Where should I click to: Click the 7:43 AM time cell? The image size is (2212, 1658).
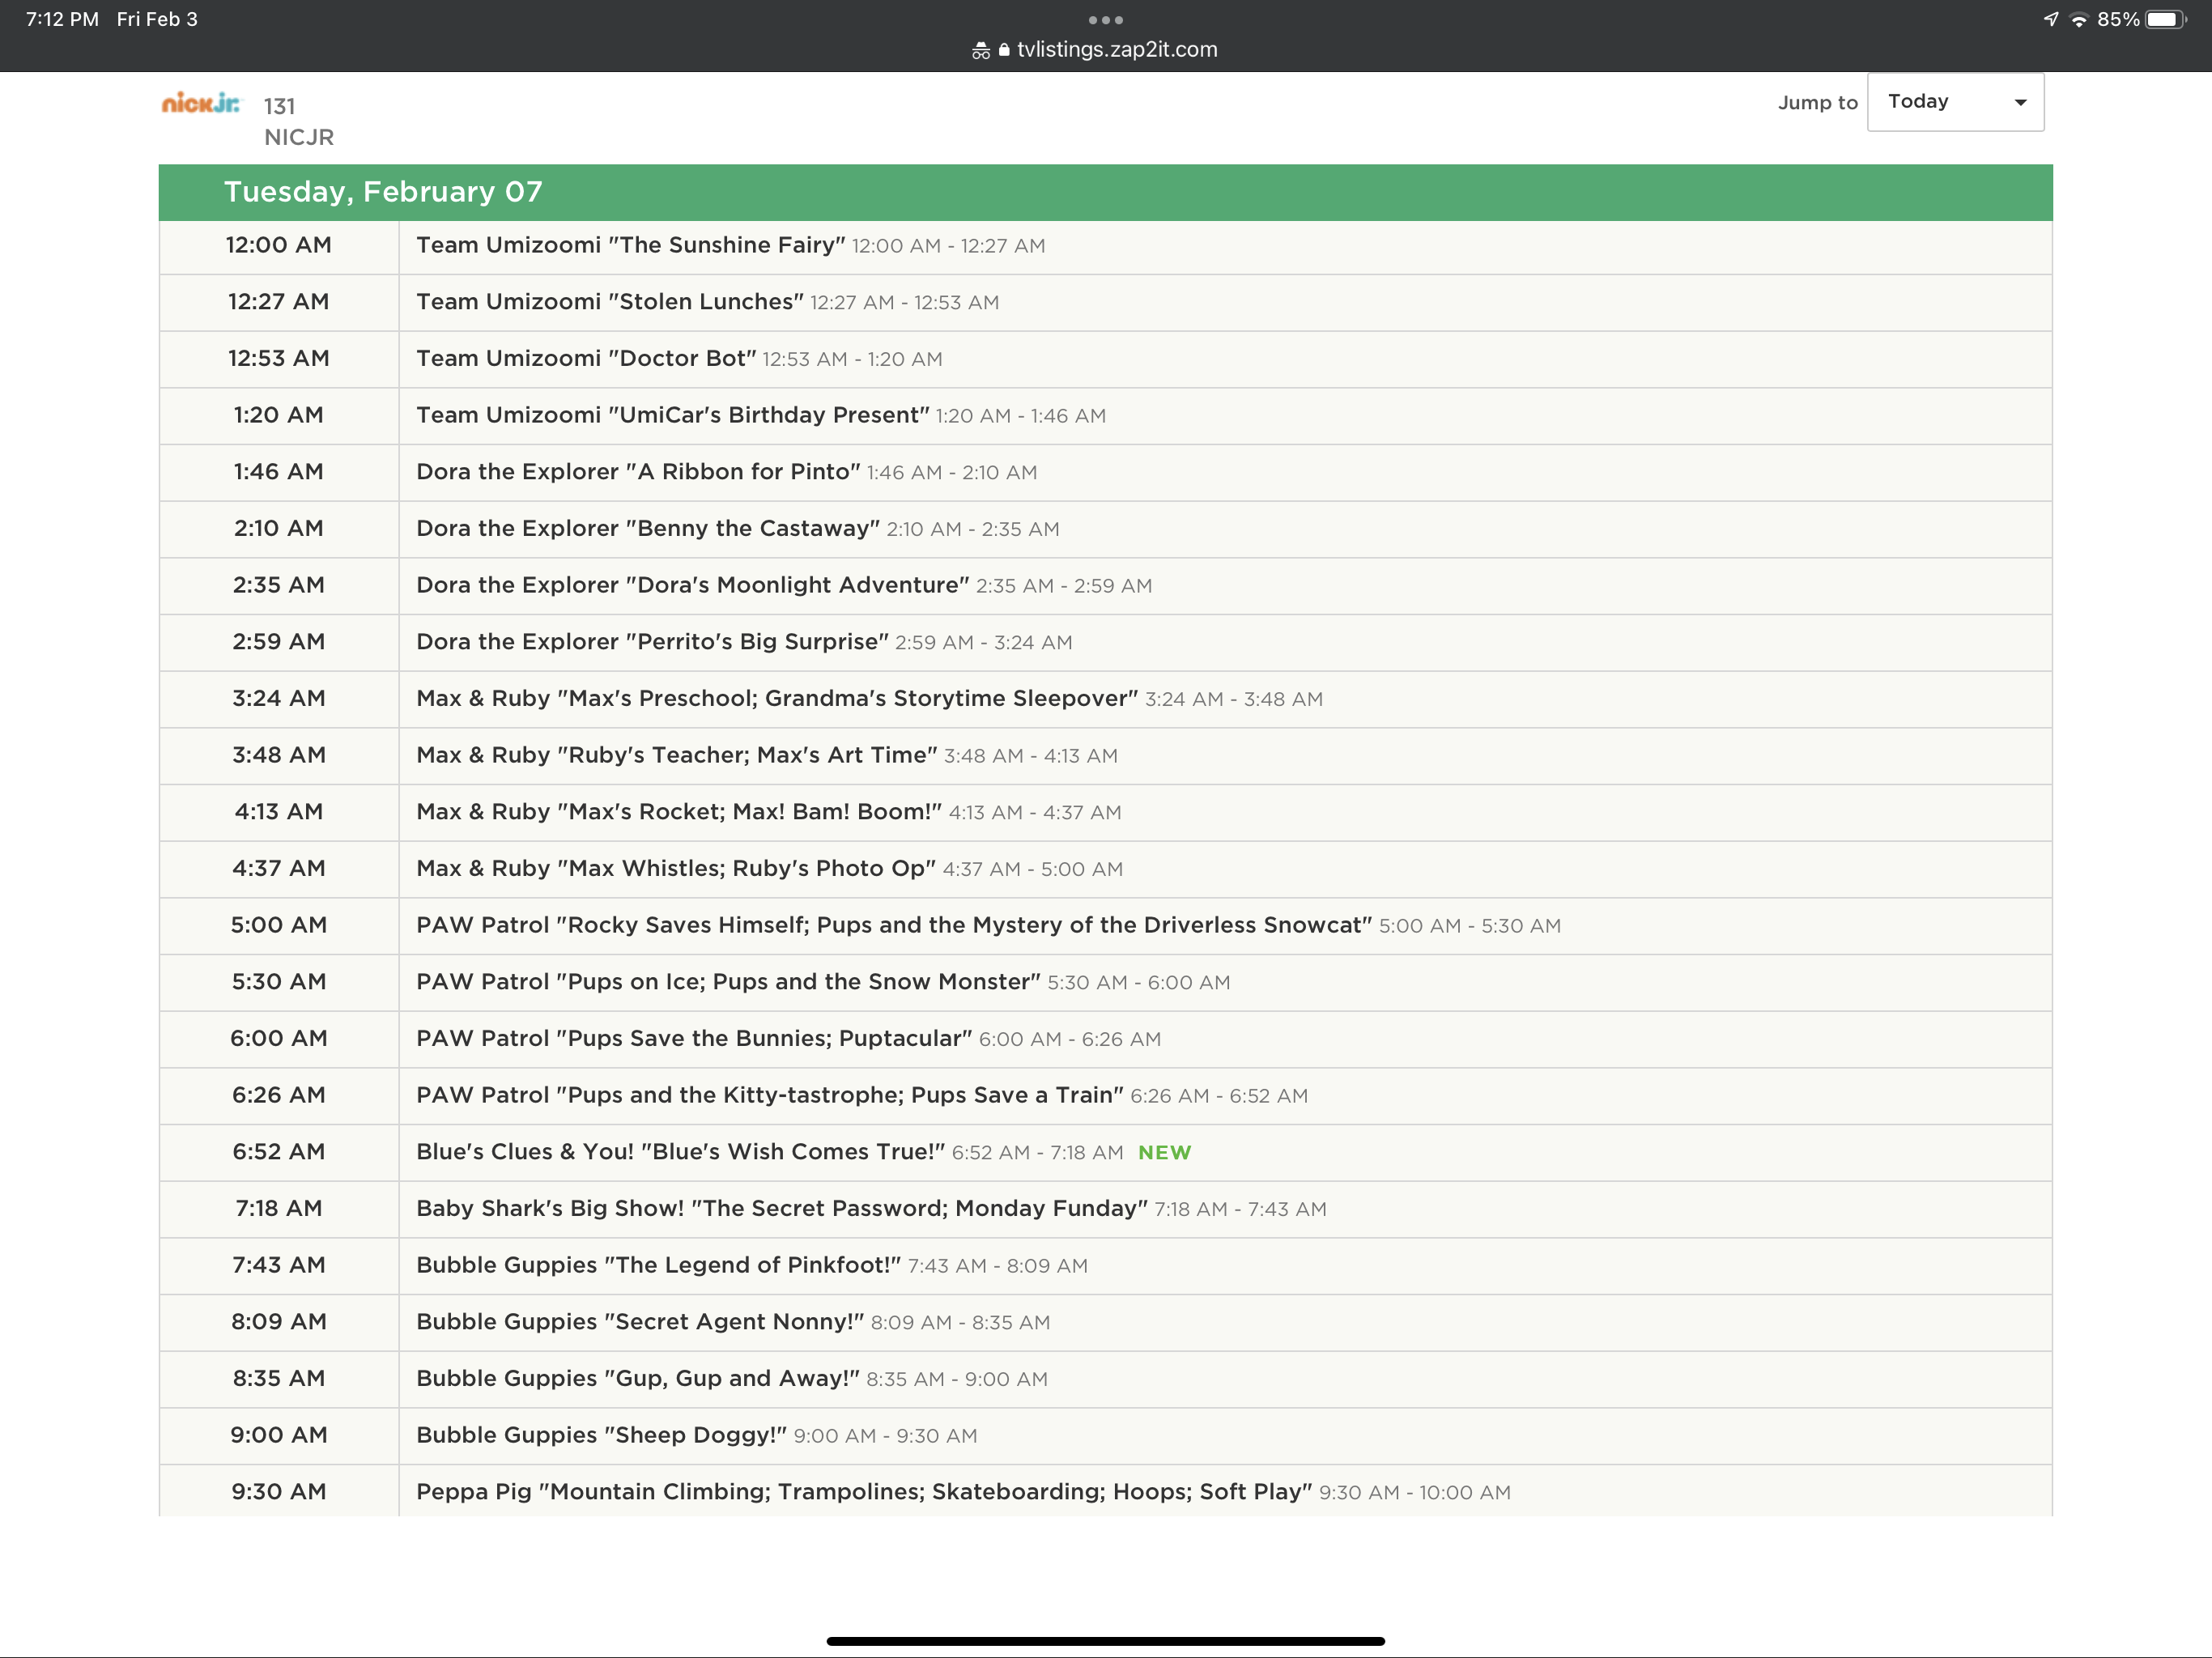[x=279, y=1265]
